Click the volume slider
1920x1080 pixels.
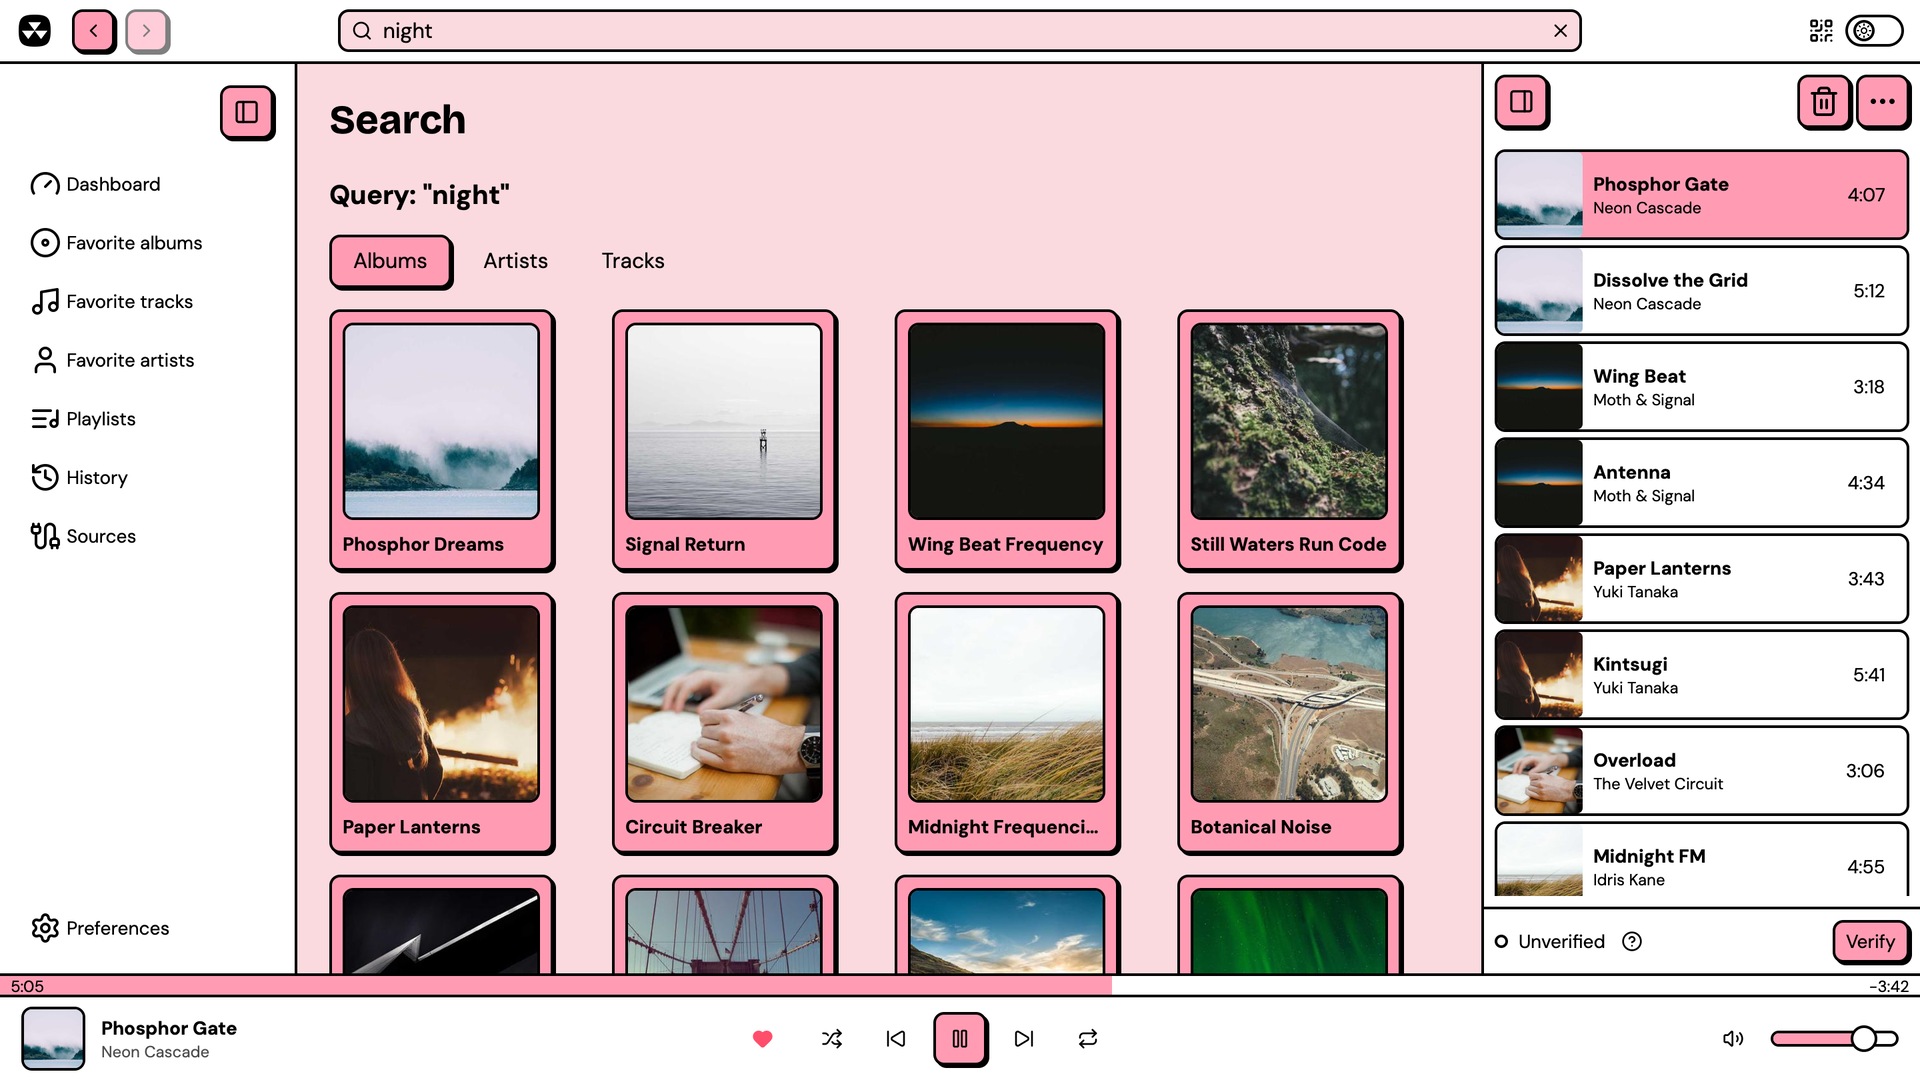pyautogui.click(x=1834, y=1039)
